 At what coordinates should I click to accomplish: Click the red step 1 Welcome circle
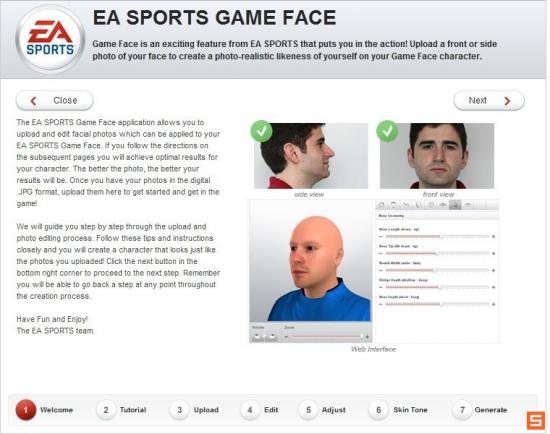[26, 410]
